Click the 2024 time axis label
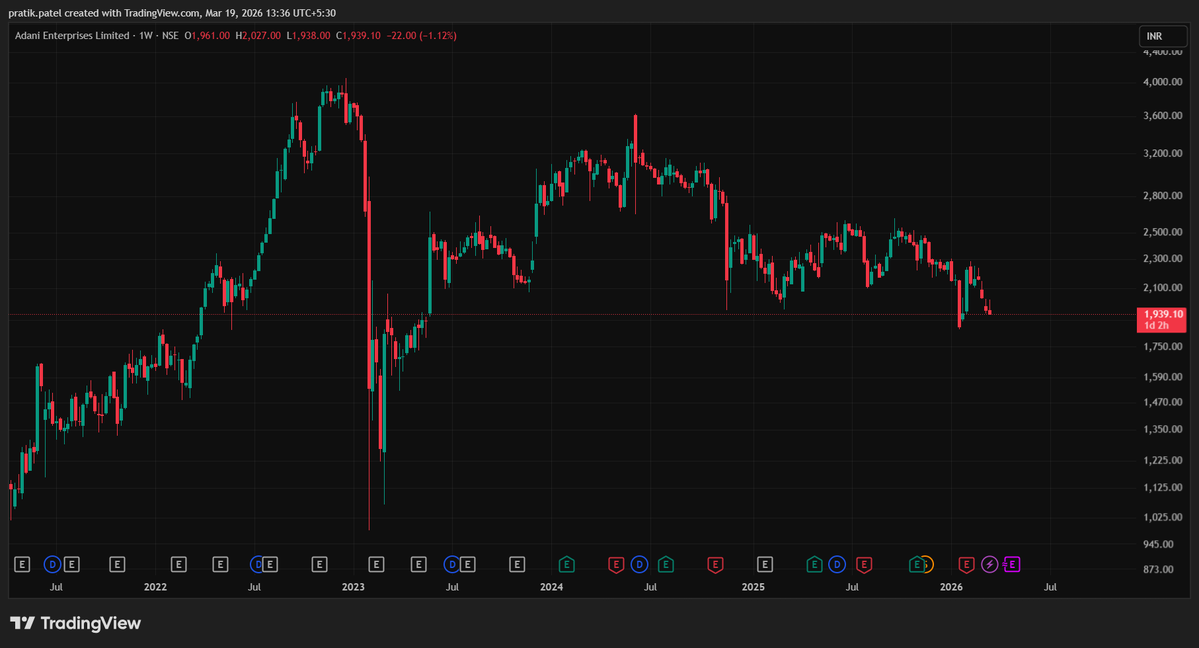 [x=551, y=587]
